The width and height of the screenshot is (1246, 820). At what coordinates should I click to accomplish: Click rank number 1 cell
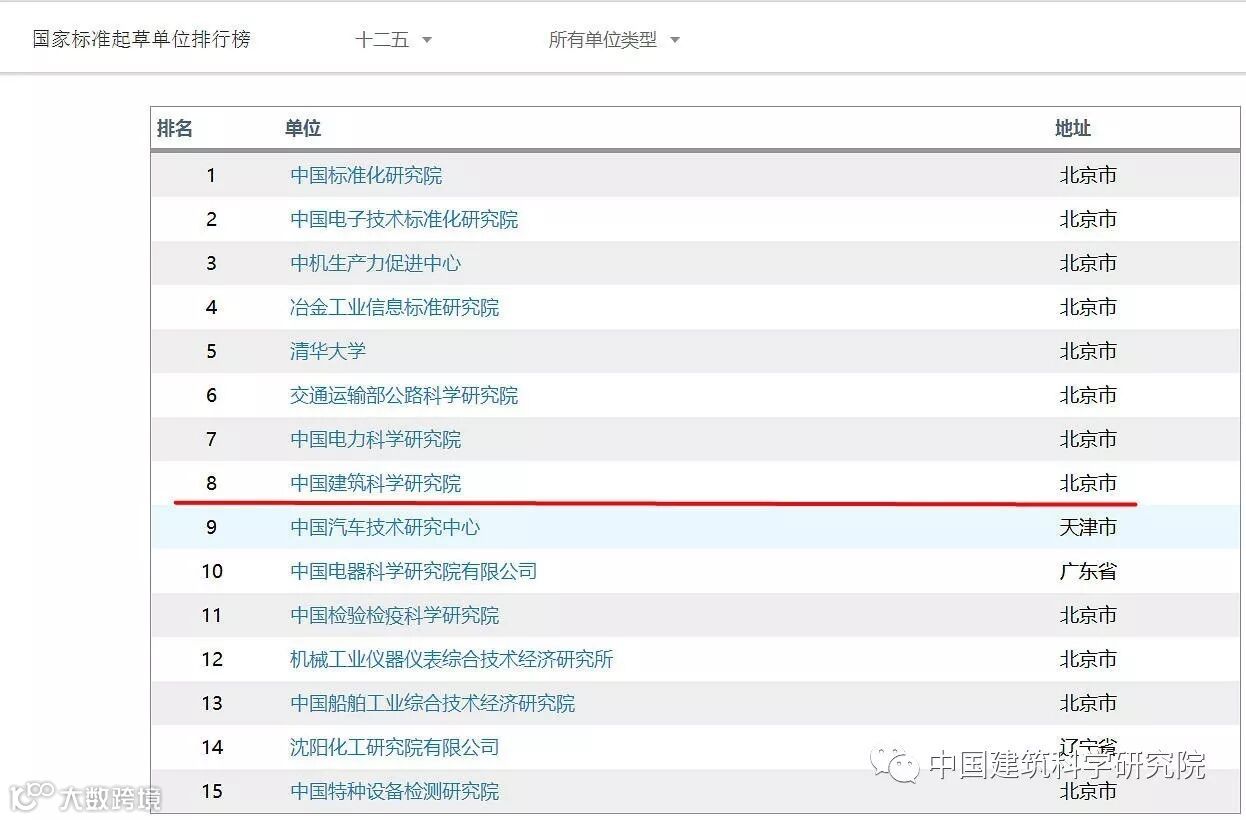[211, 175]
